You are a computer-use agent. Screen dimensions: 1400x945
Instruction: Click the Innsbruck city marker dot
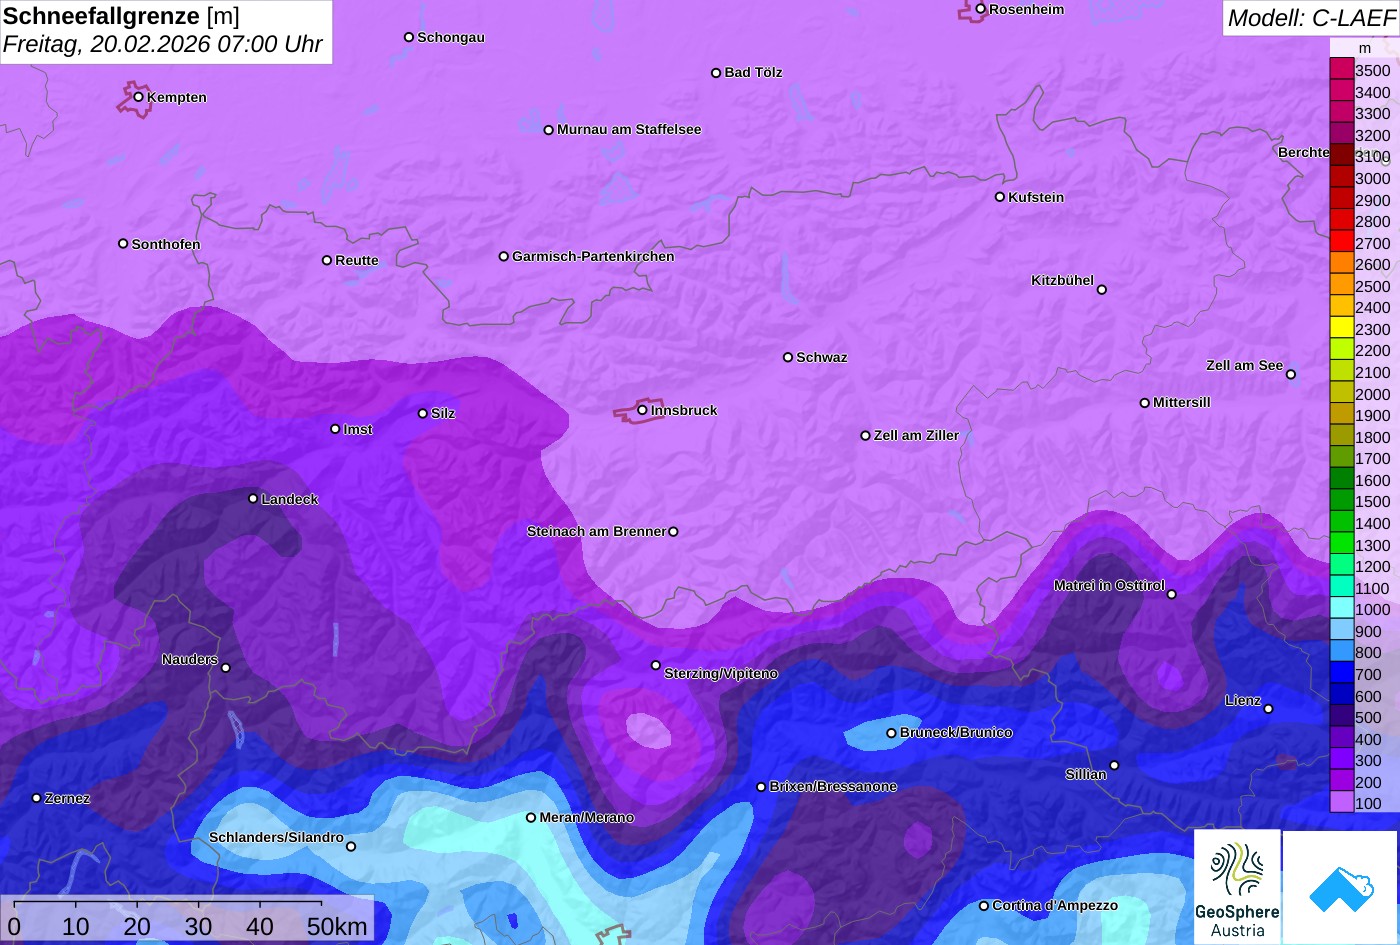point(642,410)
